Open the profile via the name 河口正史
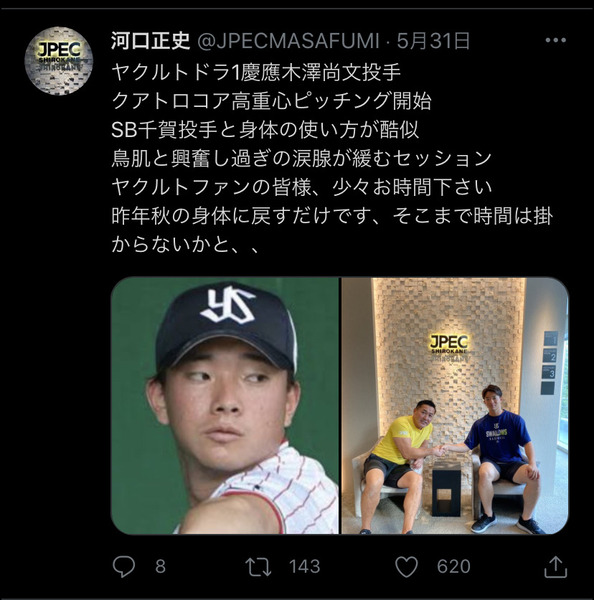This screenshot has width=594, height=600. point(150,41)
